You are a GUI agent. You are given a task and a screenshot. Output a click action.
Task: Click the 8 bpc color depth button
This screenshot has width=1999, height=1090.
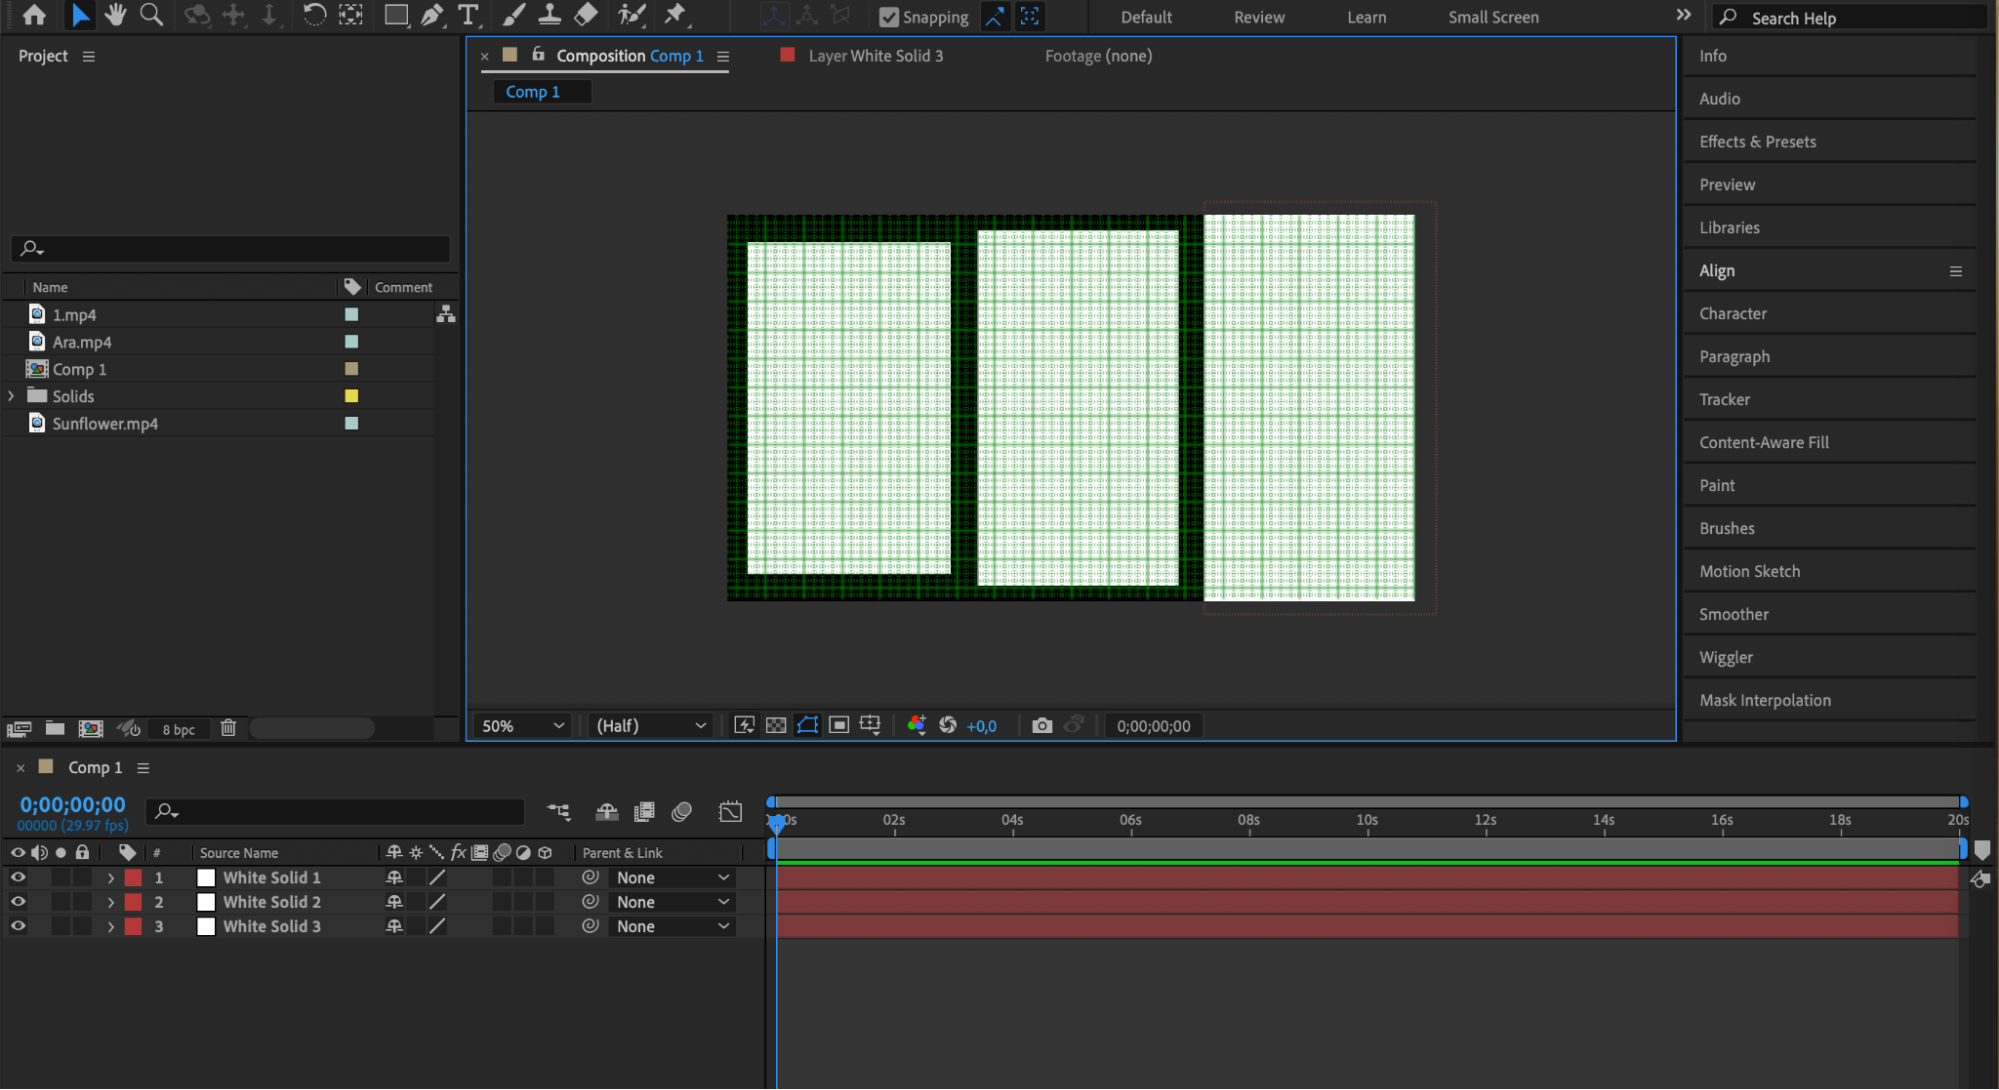coord(179,730)
